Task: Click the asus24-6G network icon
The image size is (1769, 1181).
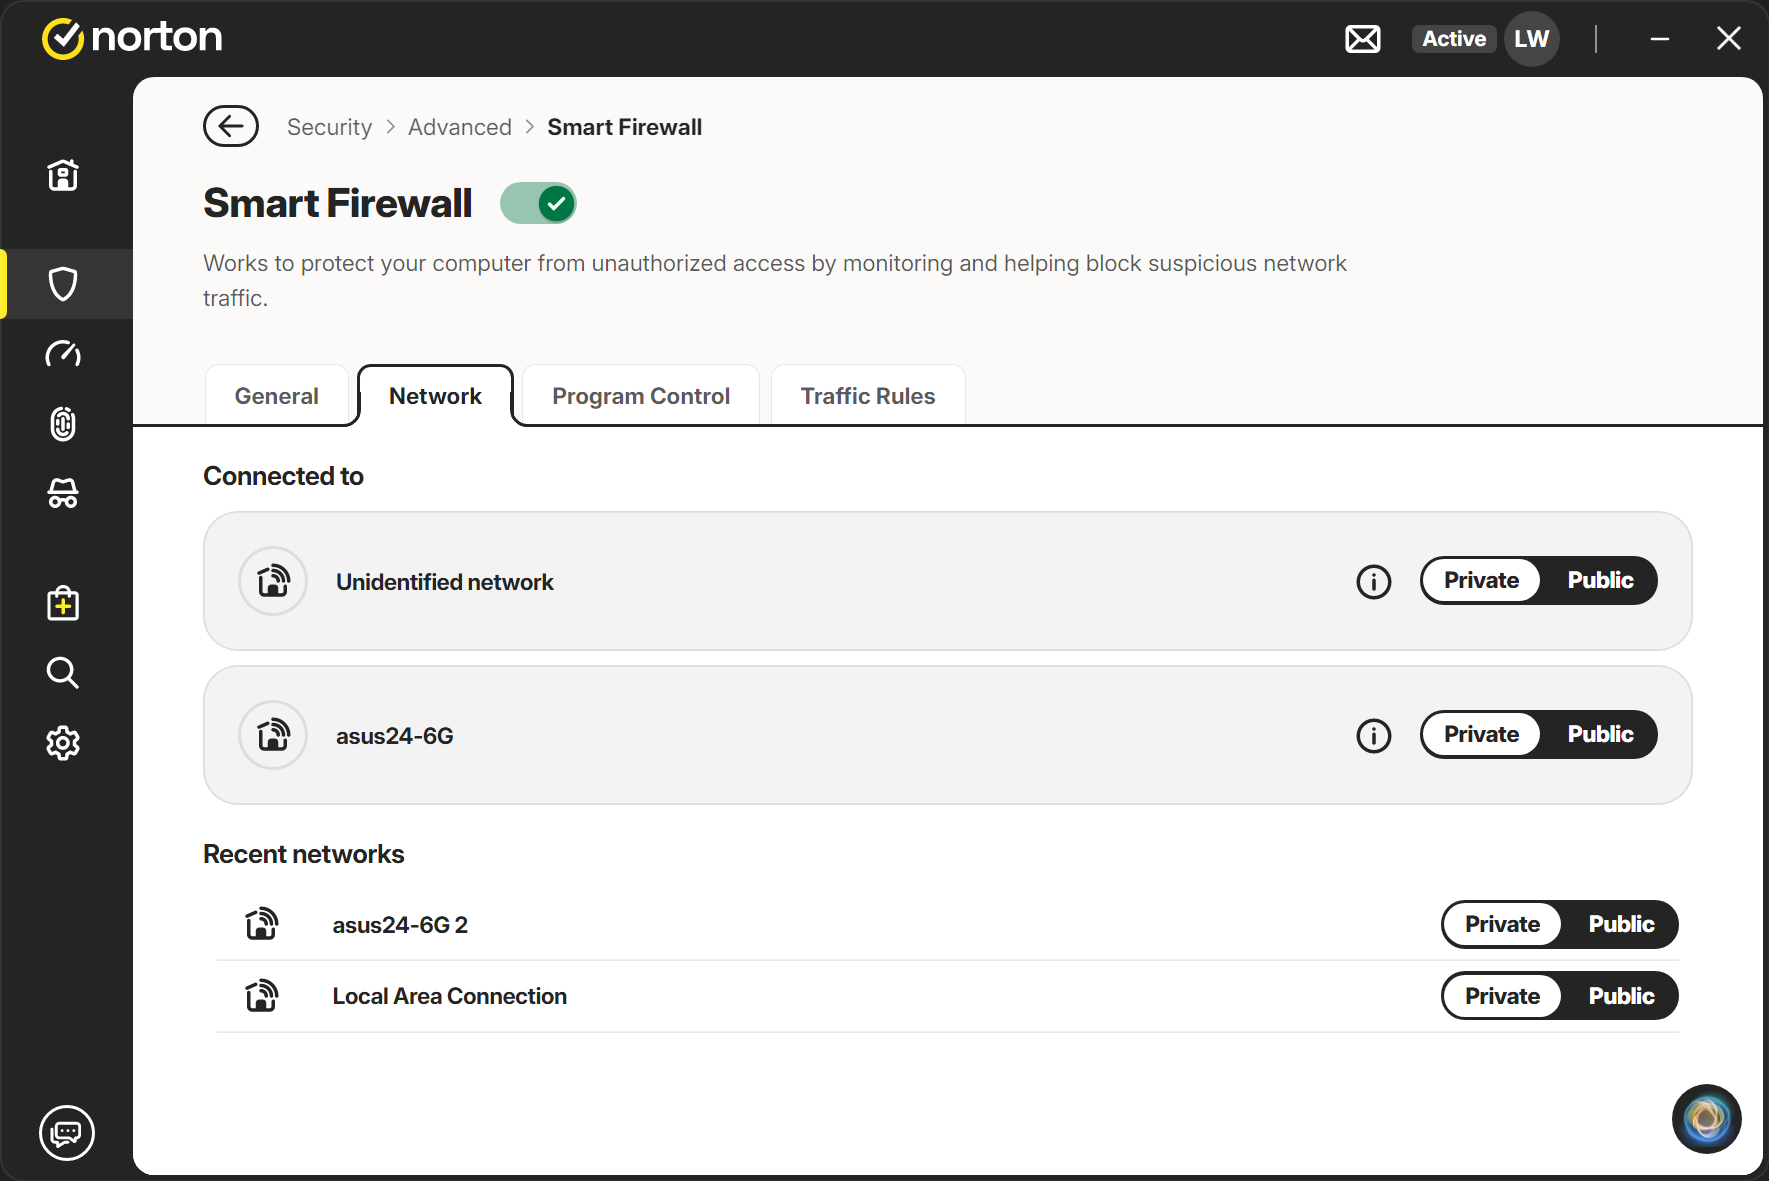Action: 273,735
